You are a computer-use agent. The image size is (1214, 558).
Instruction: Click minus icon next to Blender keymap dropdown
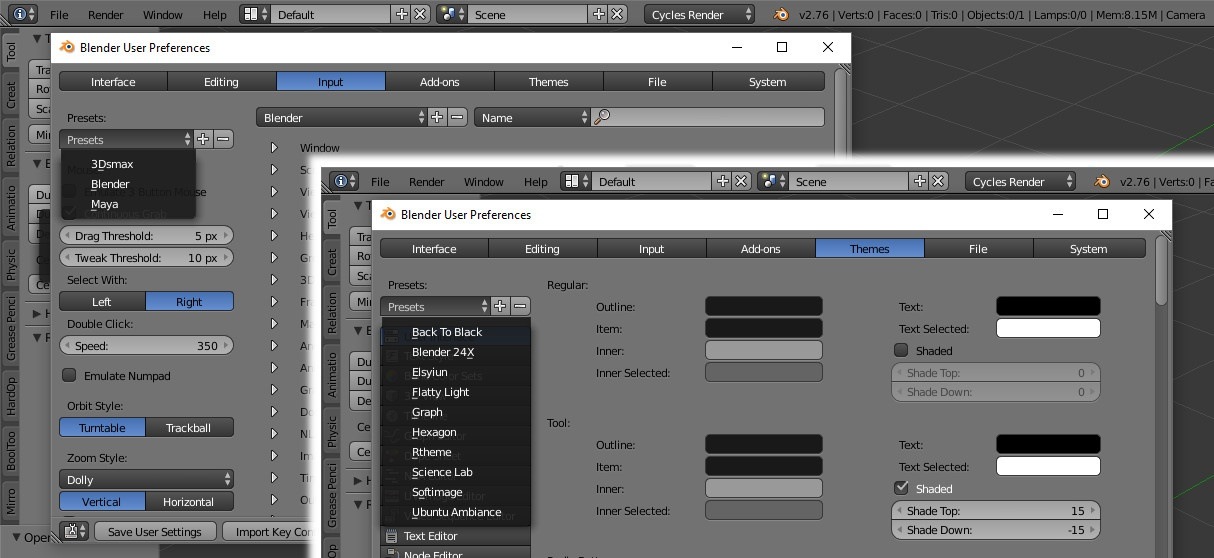point(457,118)
